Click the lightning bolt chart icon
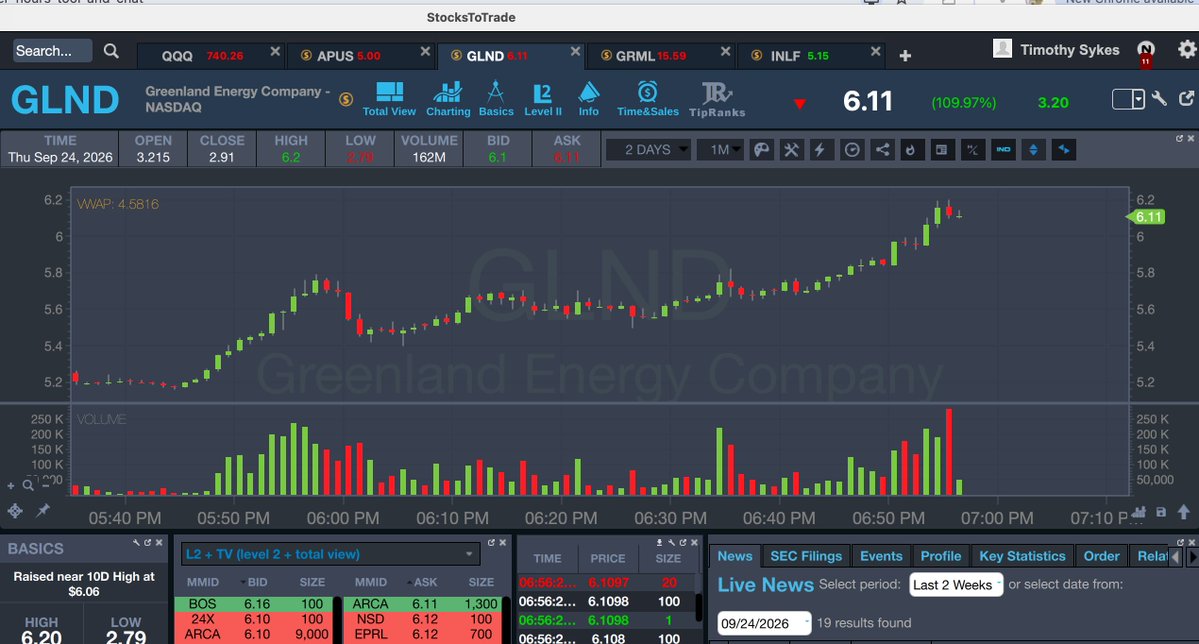The width and height of the screenshot is (1199, 644). pos(820,150)
